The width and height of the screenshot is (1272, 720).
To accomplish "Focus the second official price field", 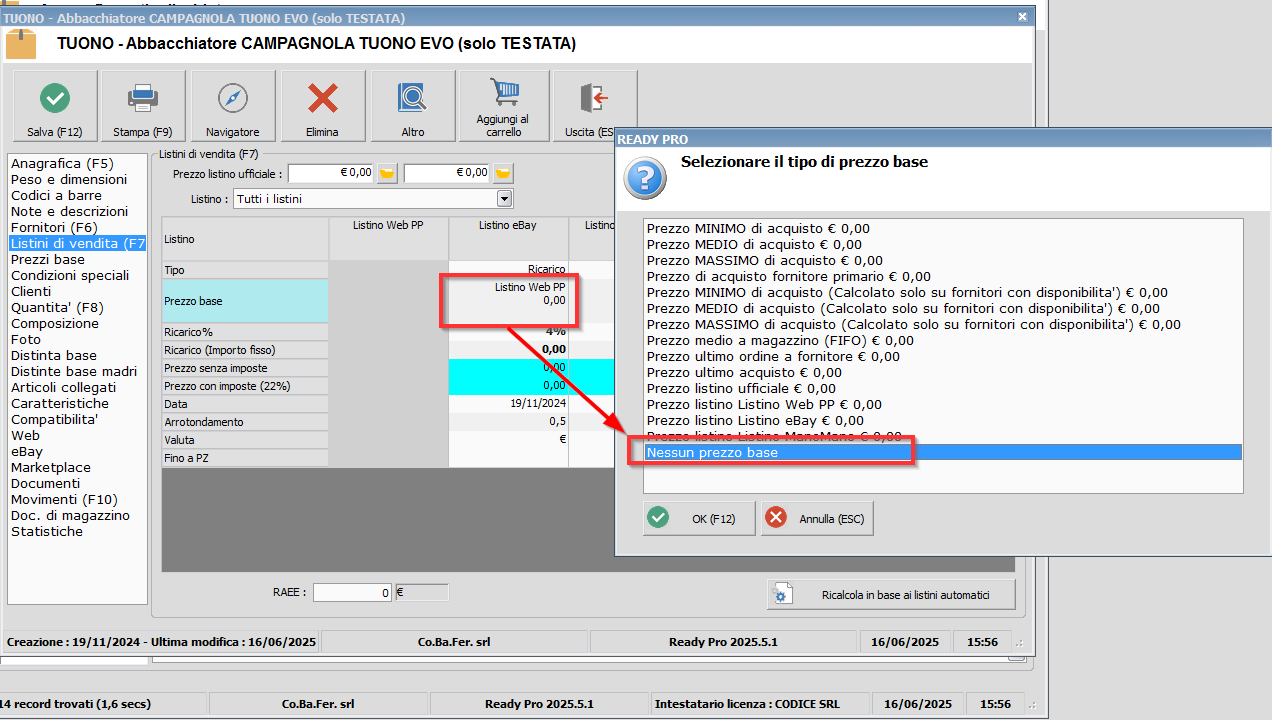I will coord(447,173).
